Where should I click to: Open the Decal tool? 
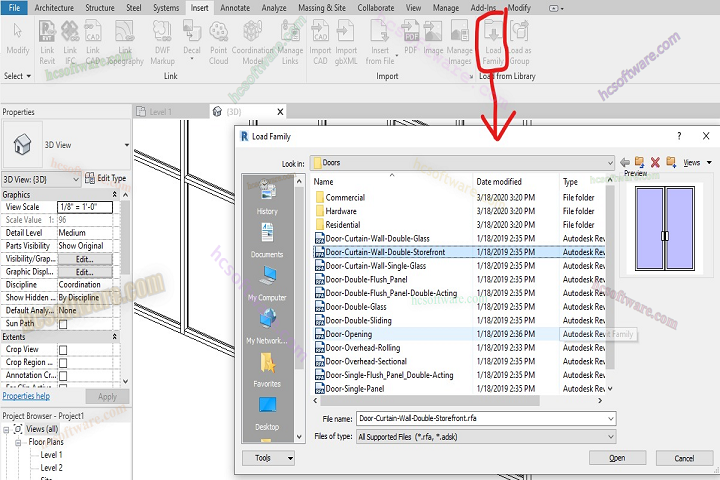191,40
